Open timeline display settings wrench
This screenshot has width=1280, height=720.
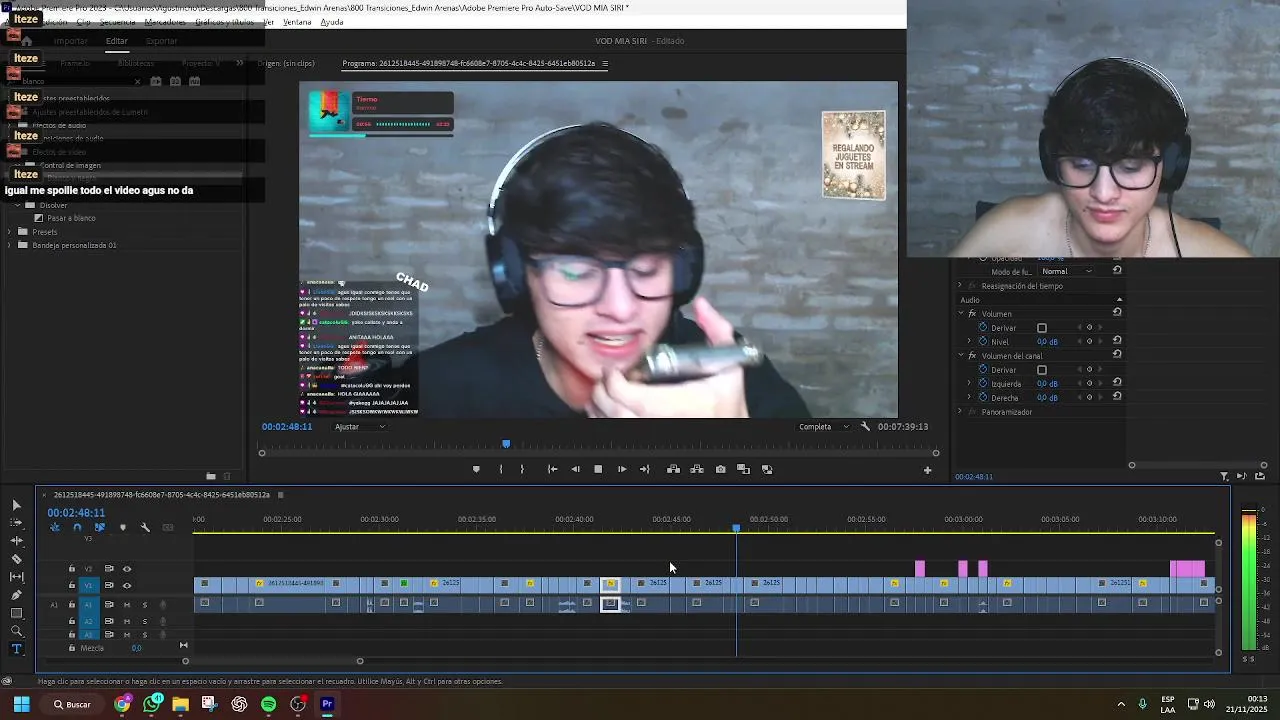[145, 528]
